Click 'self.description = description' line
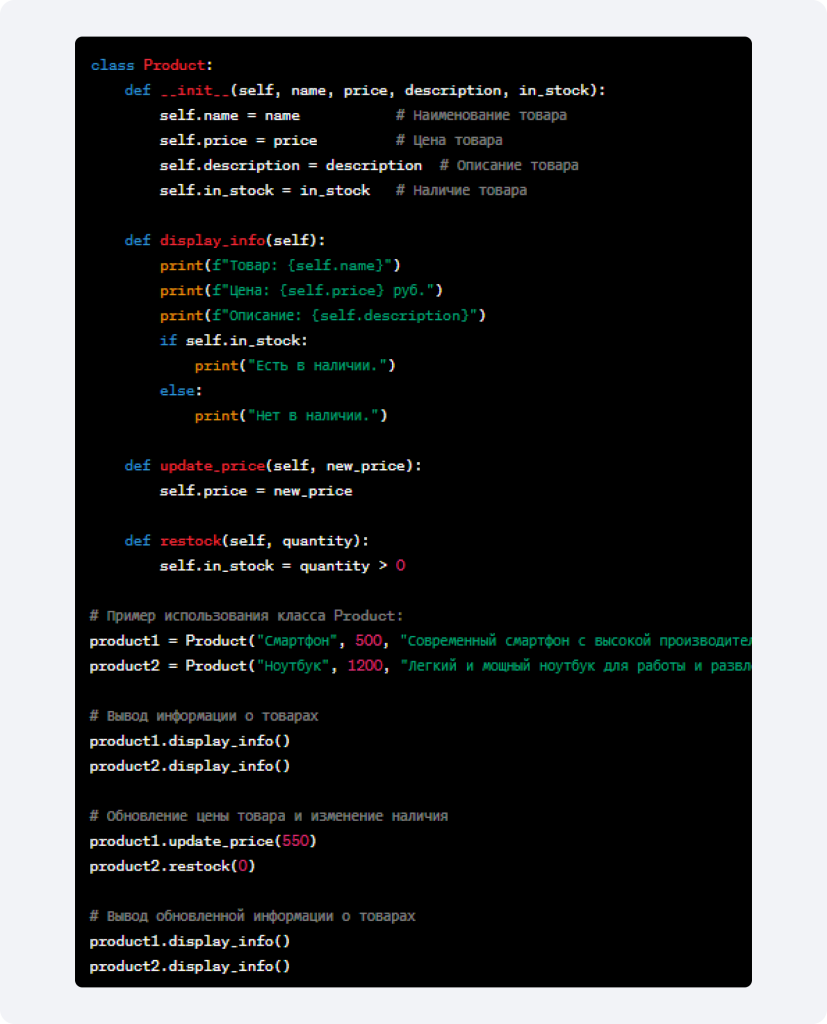Screen dimensions: 827x1024 pos(291,165)
